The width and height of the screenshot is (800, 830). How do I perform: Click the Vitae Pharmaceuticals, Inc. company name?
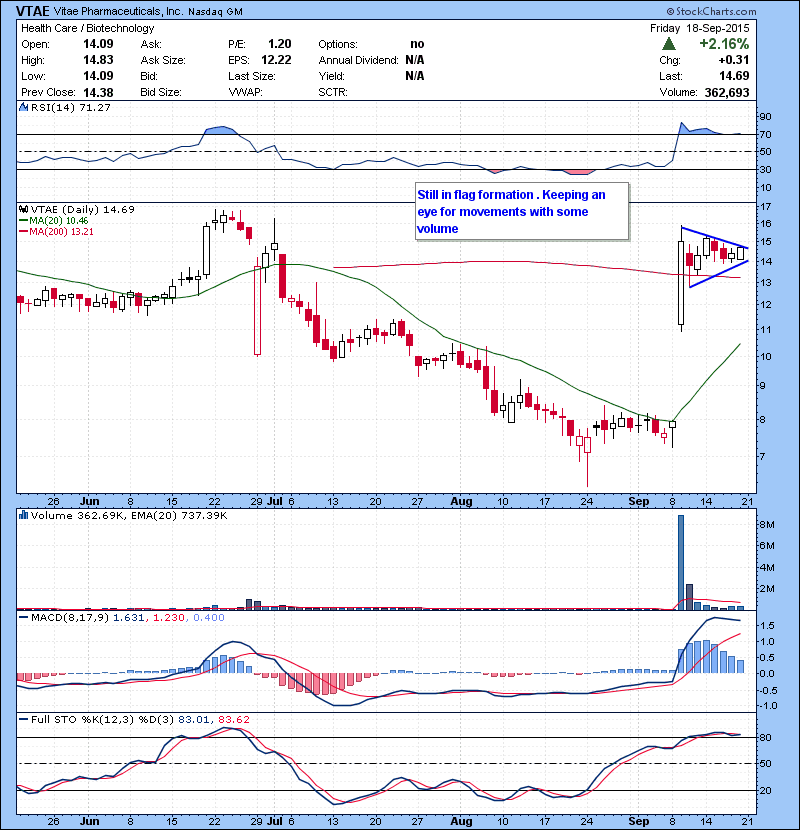pos(119,11)
